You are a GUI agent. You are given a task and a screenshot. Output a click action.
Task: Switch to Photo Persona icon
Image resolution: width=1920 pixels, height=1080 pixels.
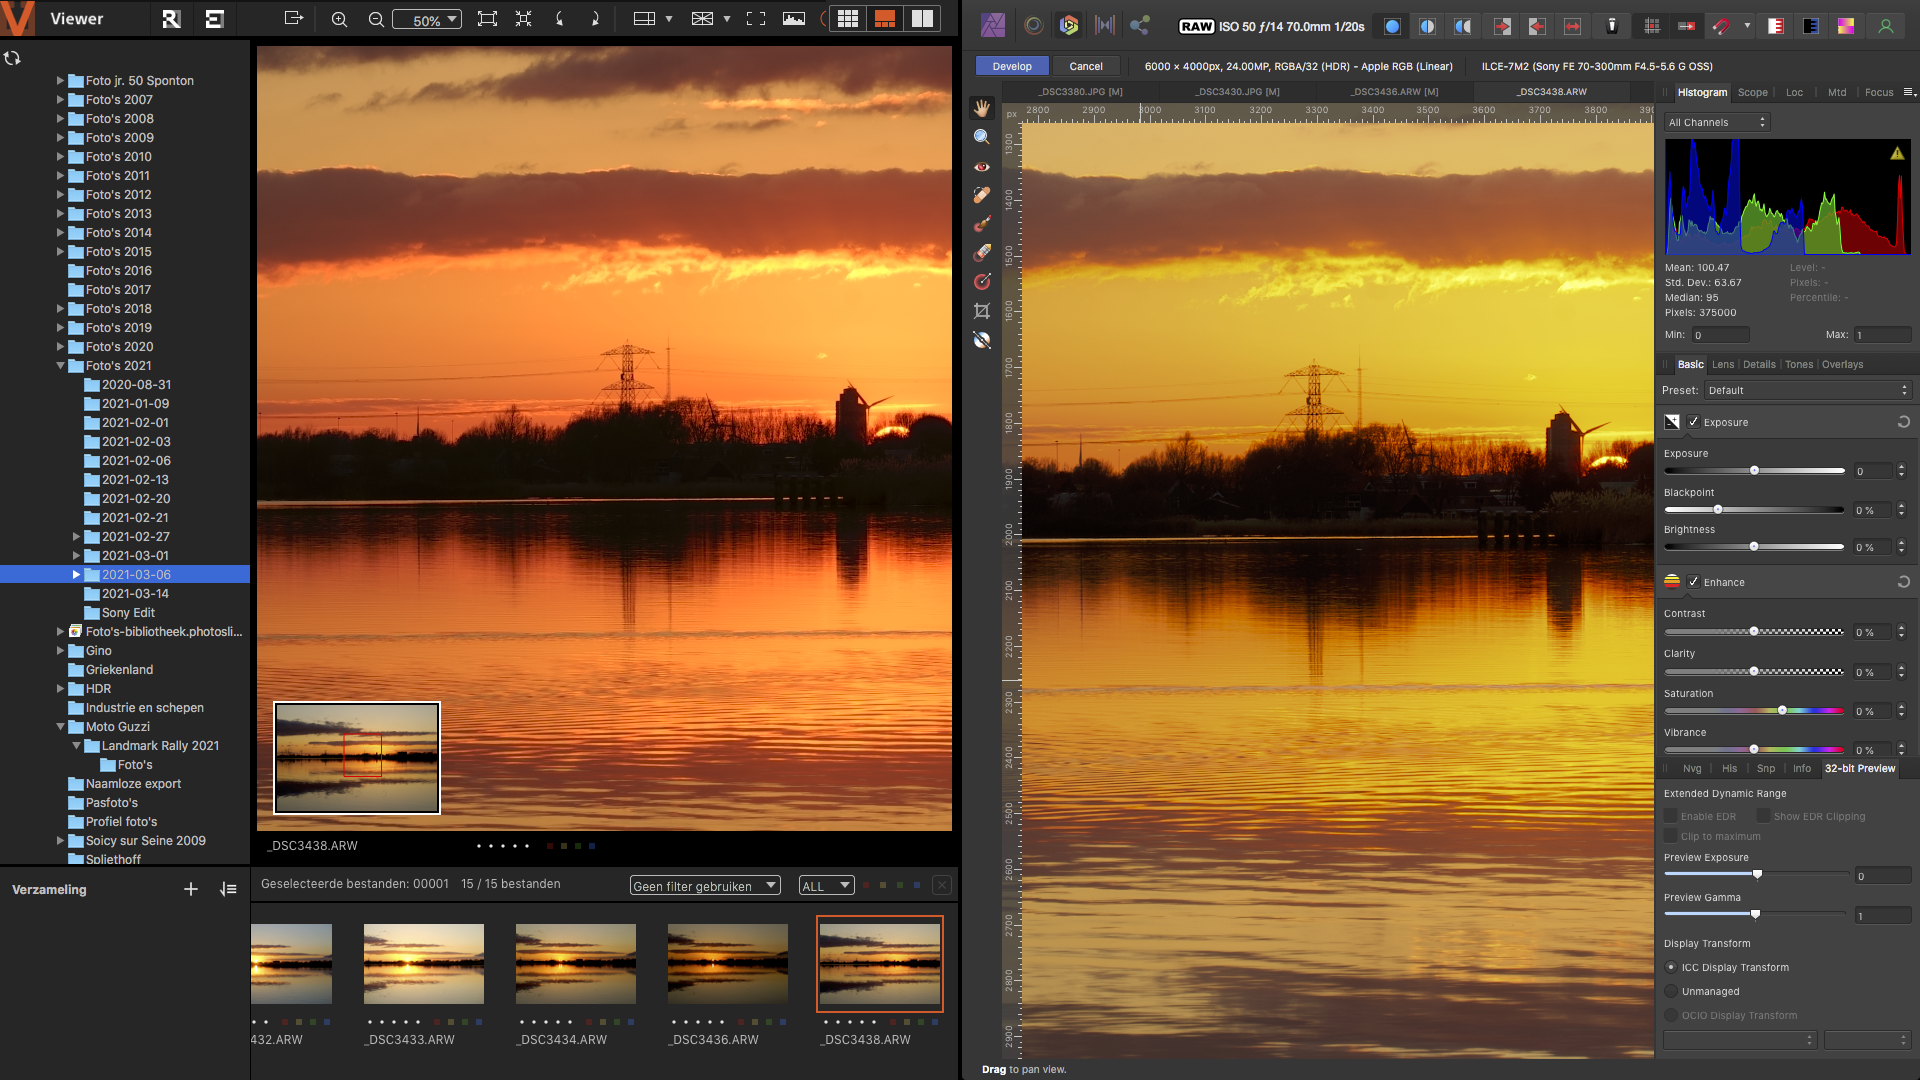pyautogui.click(x=993, y=26)
